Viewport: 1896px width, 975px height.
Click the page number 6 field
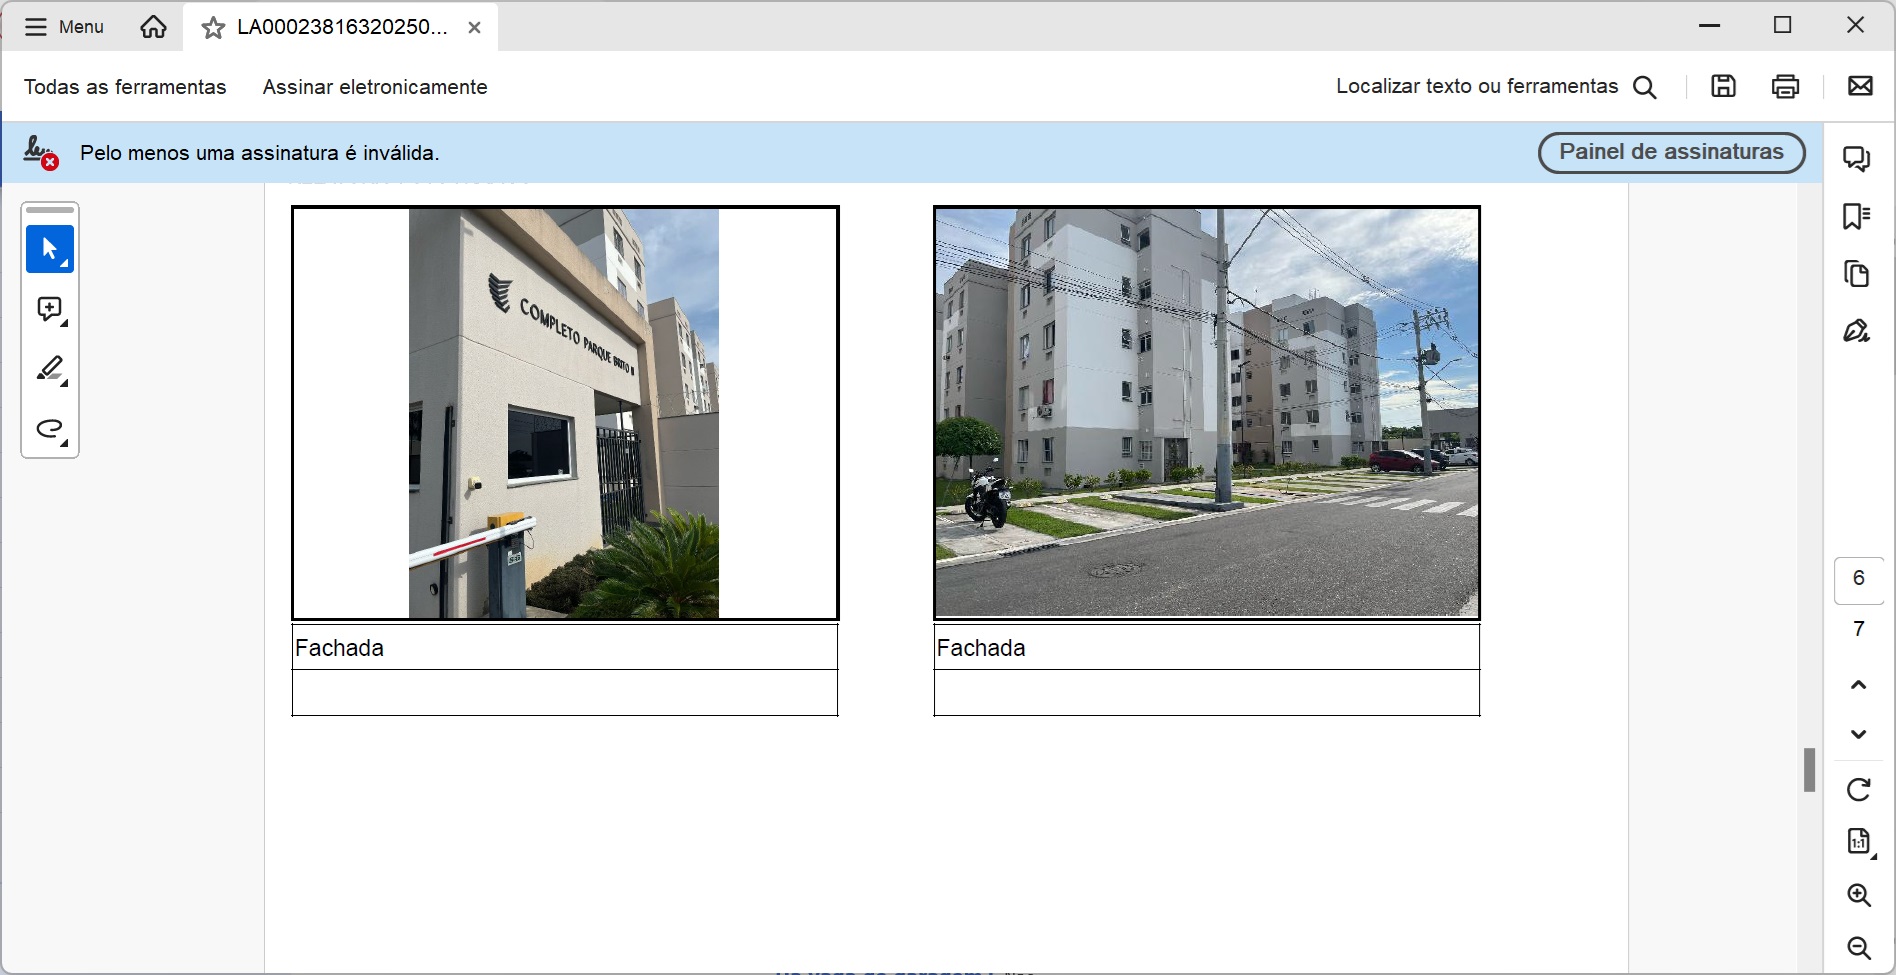[1858, 579]
